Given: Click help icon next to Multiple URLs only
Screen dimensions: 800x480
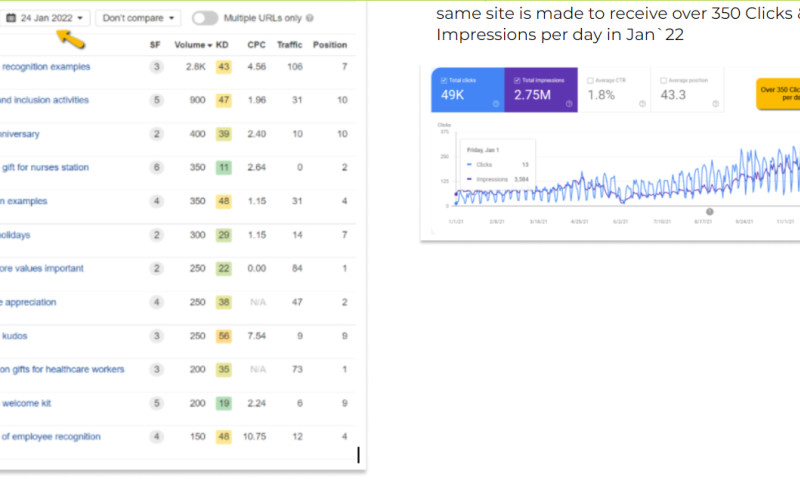Looking at the screenshot, I should pyautogui.click(x=309, y=18).
